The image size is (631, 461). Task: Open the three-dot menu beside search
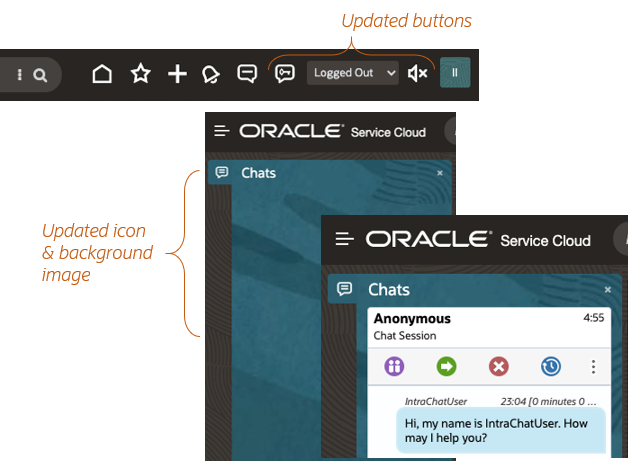click(19, 74)
